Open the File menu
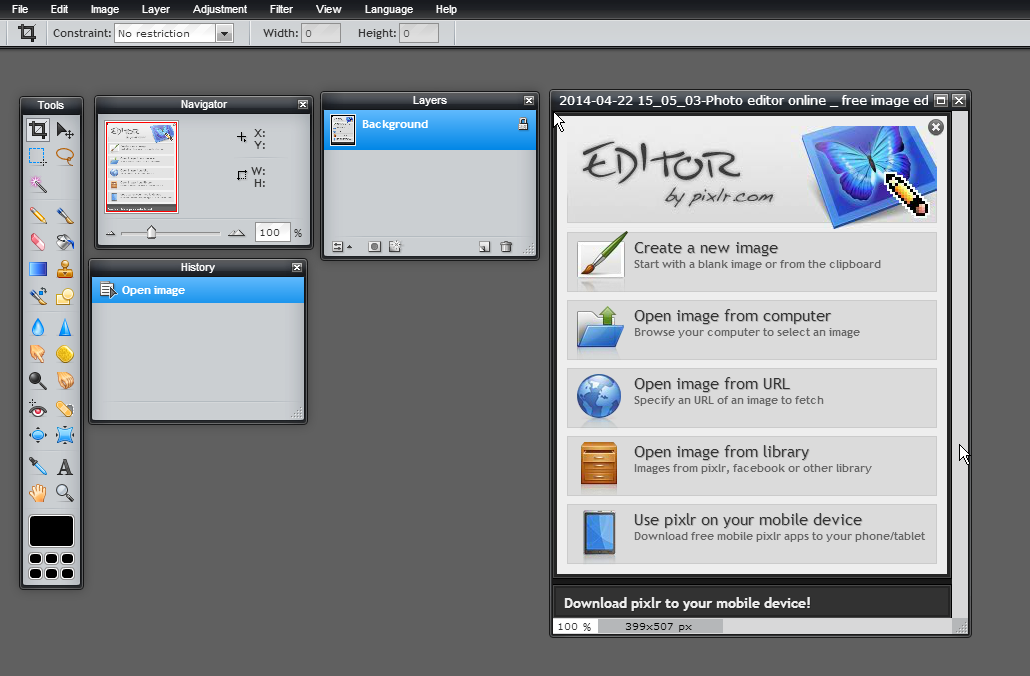1030x676 pixels. coord(20,9)
